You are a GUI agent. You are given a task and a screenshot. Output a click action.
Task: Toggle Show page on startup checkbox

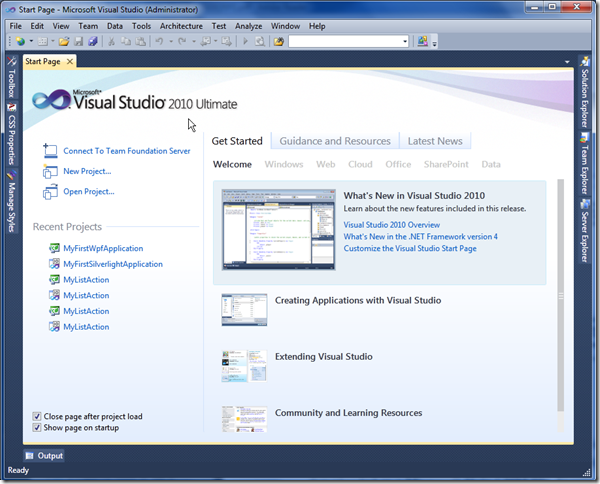[37, 427]
